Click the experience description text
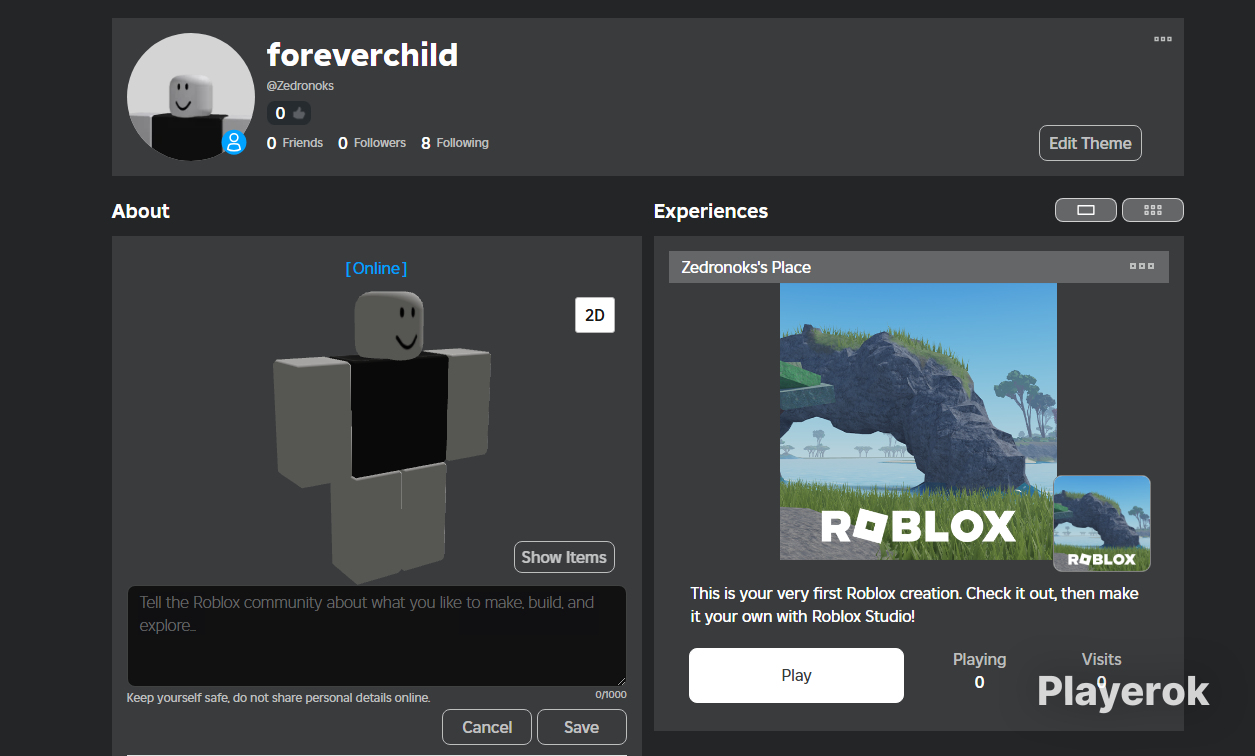 [x=914, y=605]
